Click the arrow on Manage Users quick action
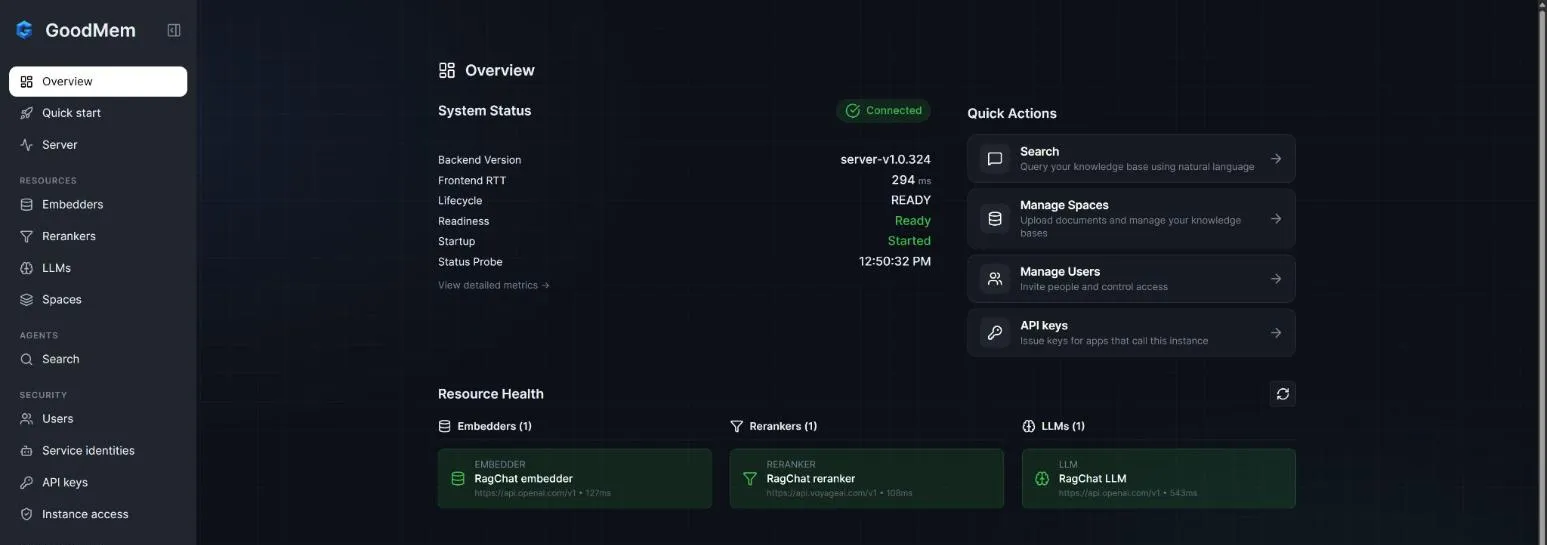The height and width of the screenshot is (545, 1547). (x=1276, y=279)
